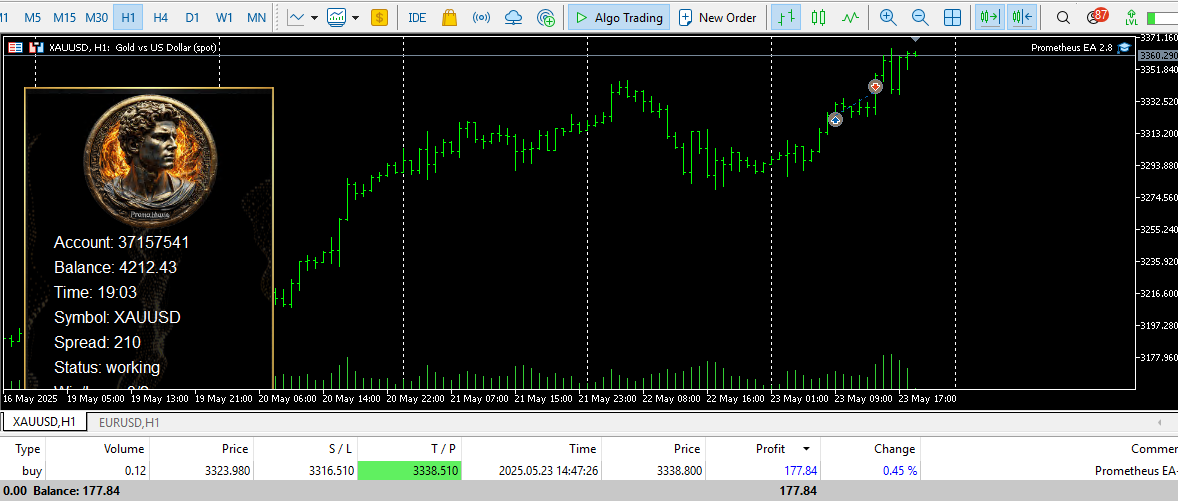Screen dimensions: 1178x501
Task: Open a New Order dialog
Action: point(717,17)
